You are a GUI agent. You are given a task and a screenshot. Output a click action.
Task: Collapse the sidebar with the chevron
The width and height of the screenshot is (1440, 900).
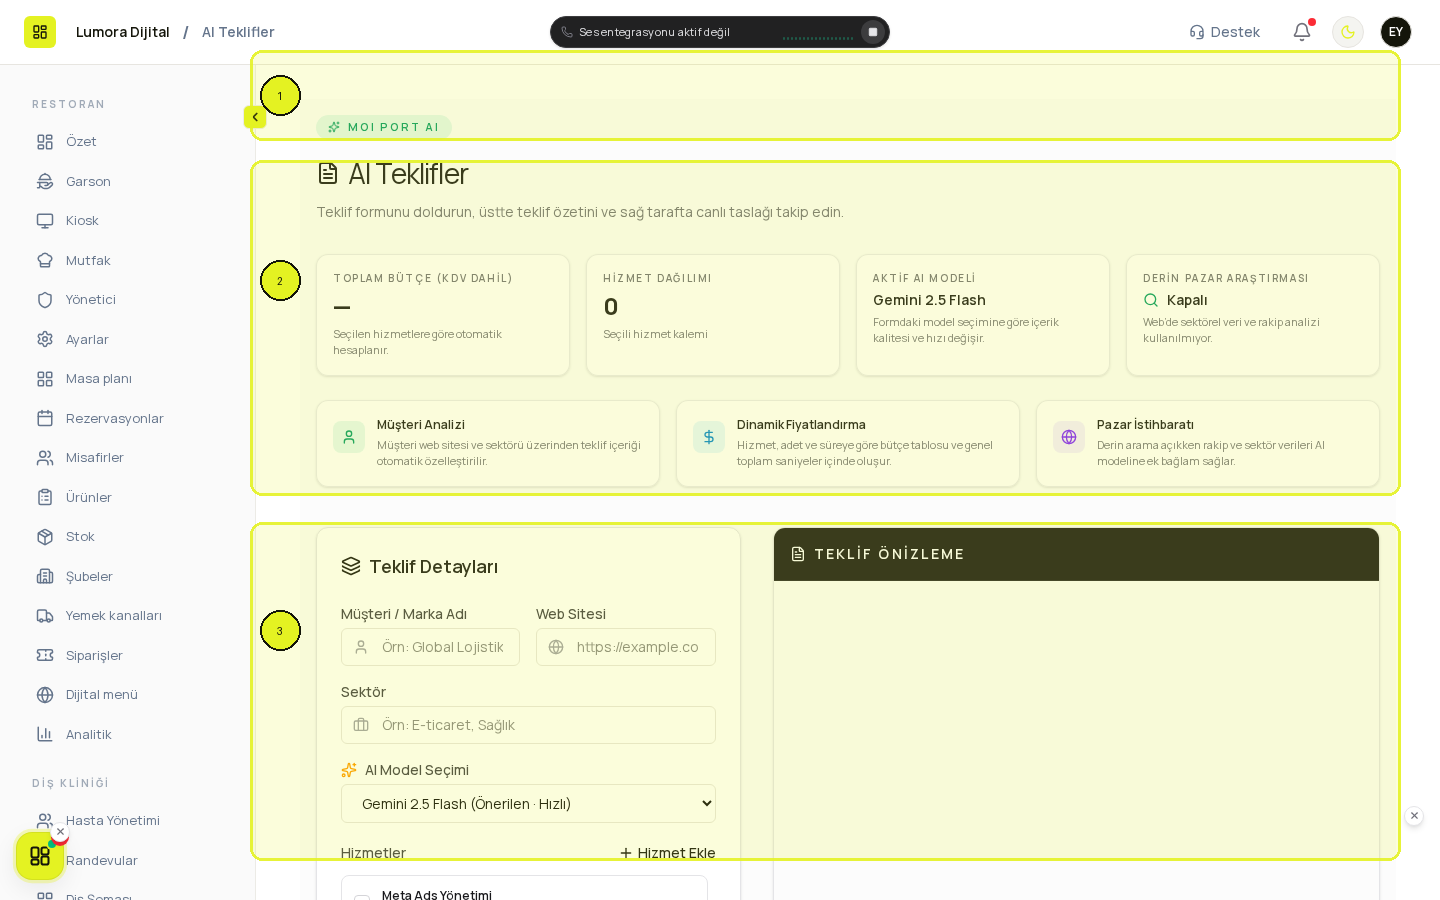255,117
